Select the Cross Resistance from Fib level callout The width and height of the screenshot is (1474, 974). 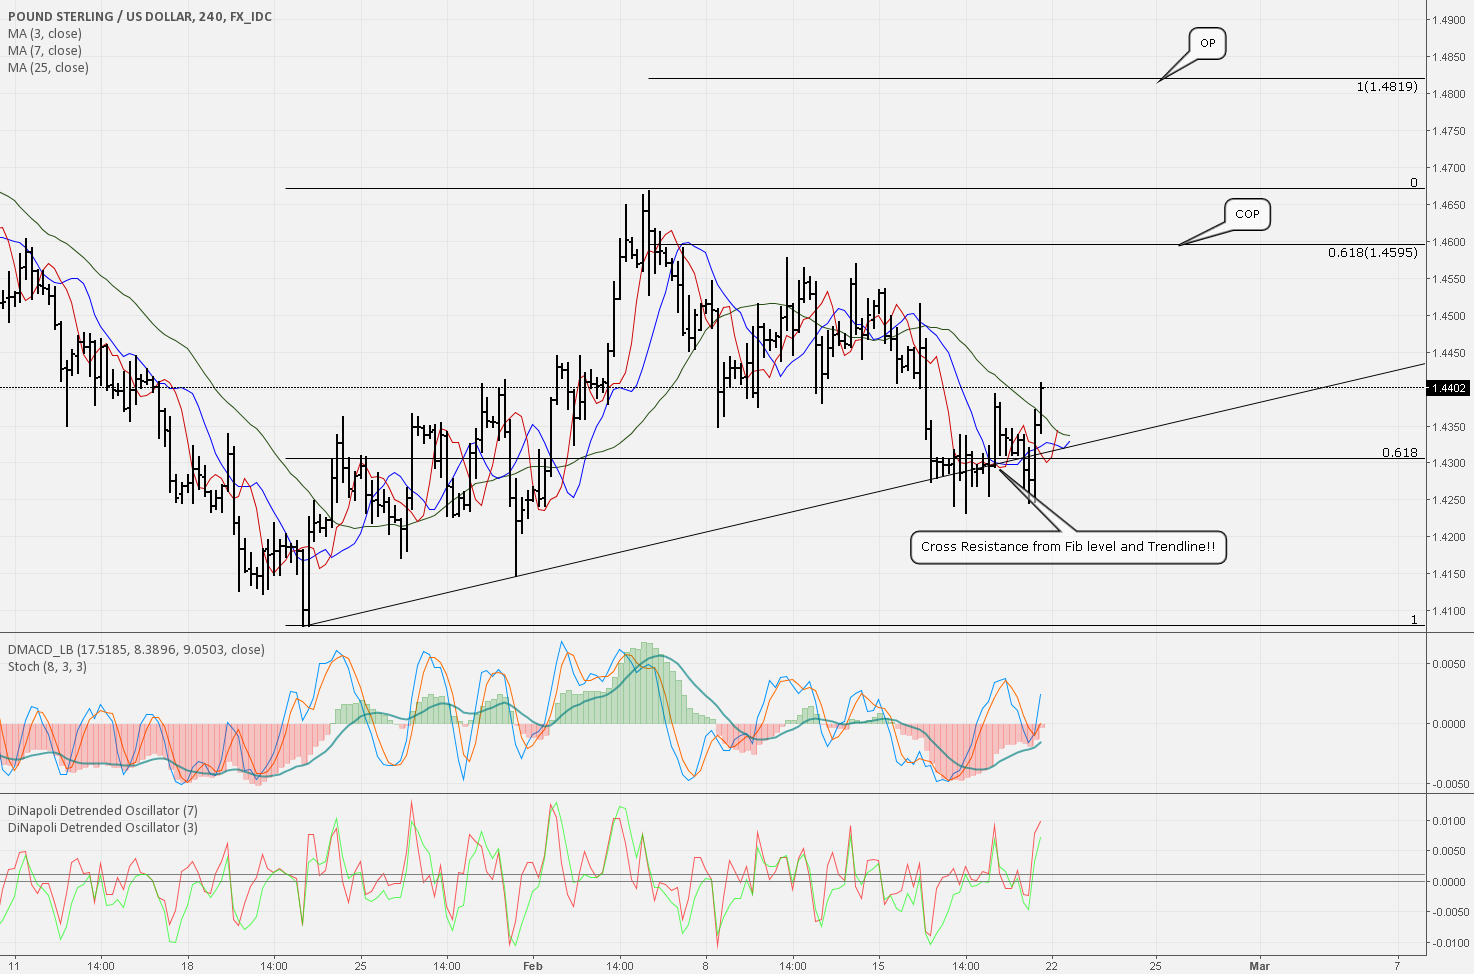pyautogui.click(x=1068, y=547)
